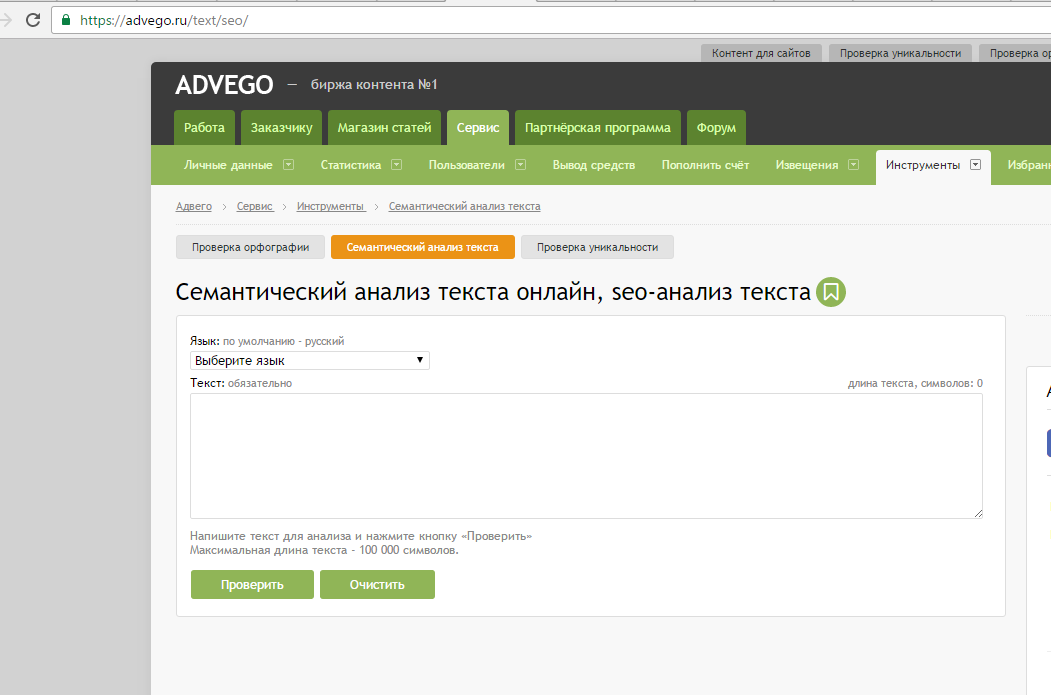The width and height of the screenshot is (1051, 695).
Task: Switch to Проверка уникальности tool button
Action: [x=597, y=247]
